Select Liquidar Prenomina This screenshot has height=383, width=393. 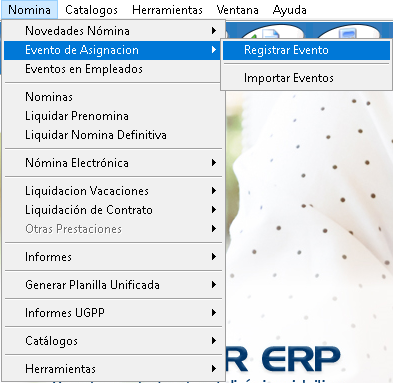tap(113, 116)
